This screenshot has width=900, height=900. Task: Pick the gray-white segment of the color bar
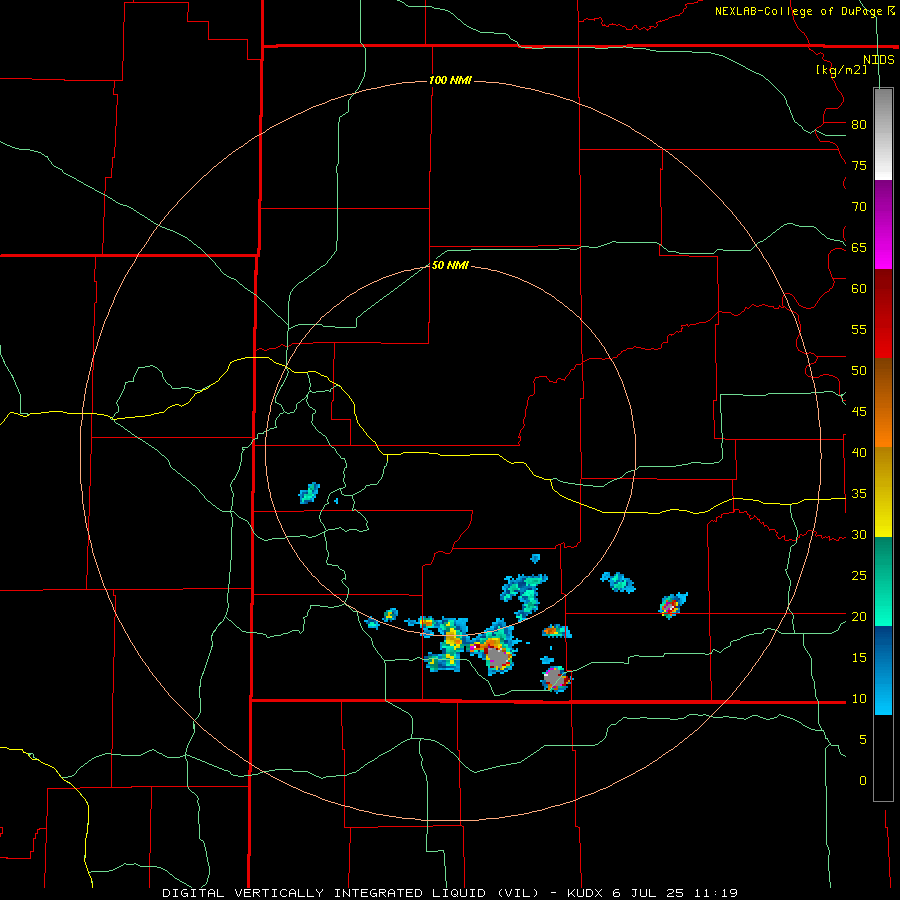point(883,134)
